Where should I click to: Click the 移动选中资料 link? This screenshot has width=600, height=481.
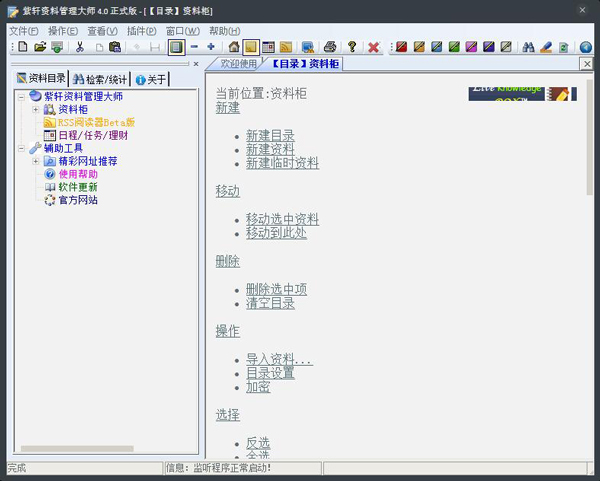[x=282, y=219]
